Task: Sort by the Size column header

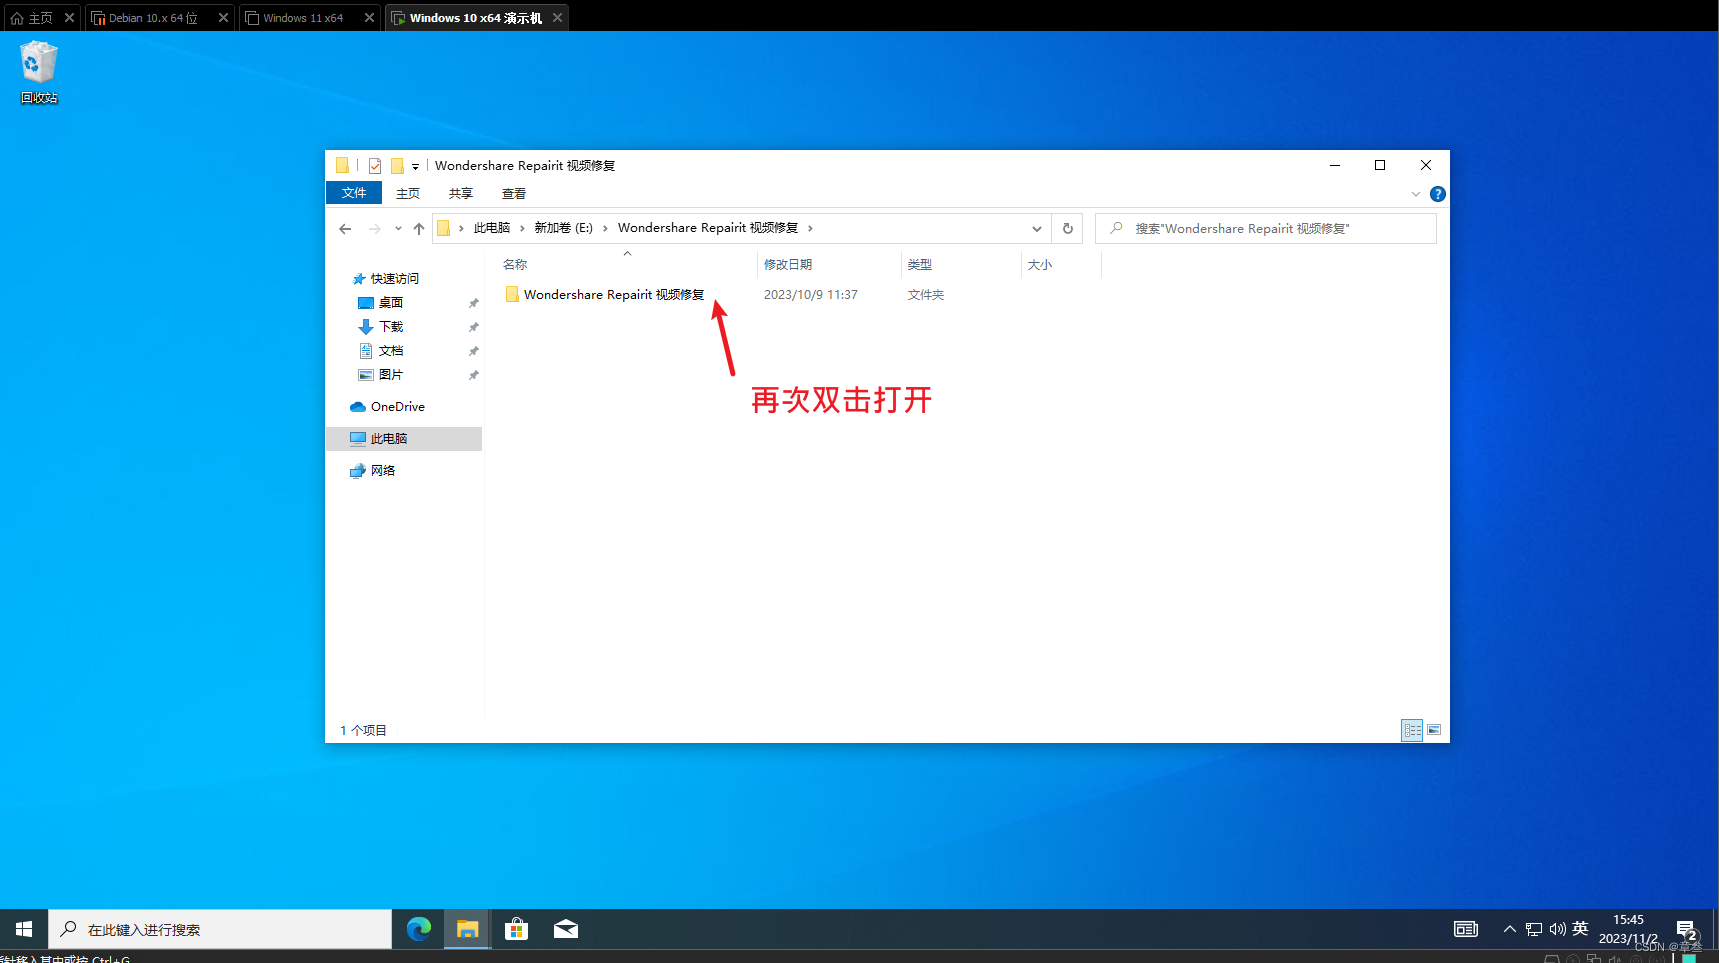Action: (1061, 265)
